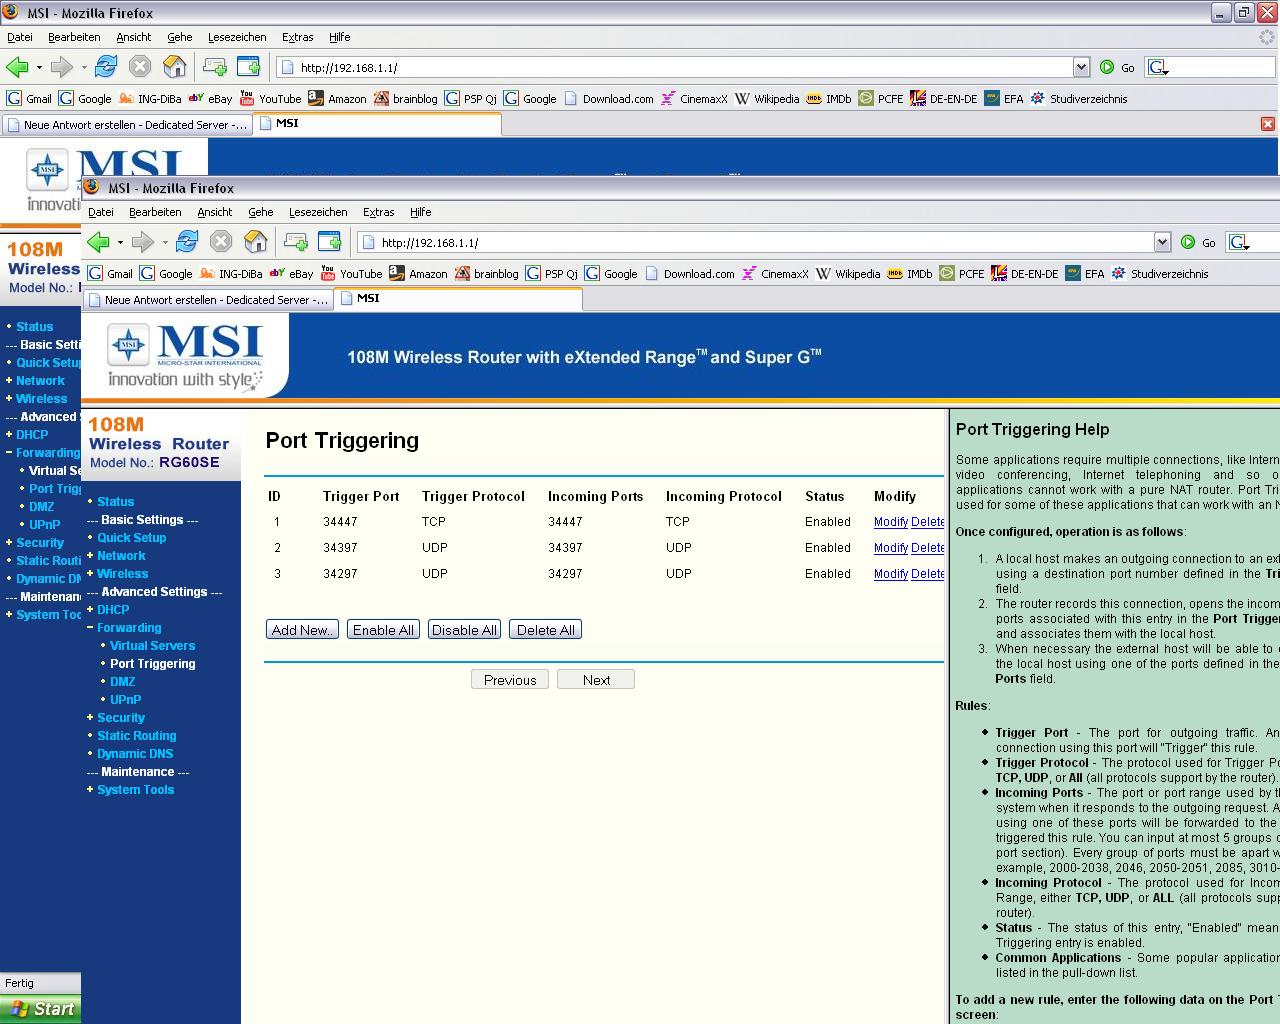The height and width of the screenshot is (1024, 1280).
Task: Open Virtual Servers in front sidebar
Action: [x=152, y=645]
